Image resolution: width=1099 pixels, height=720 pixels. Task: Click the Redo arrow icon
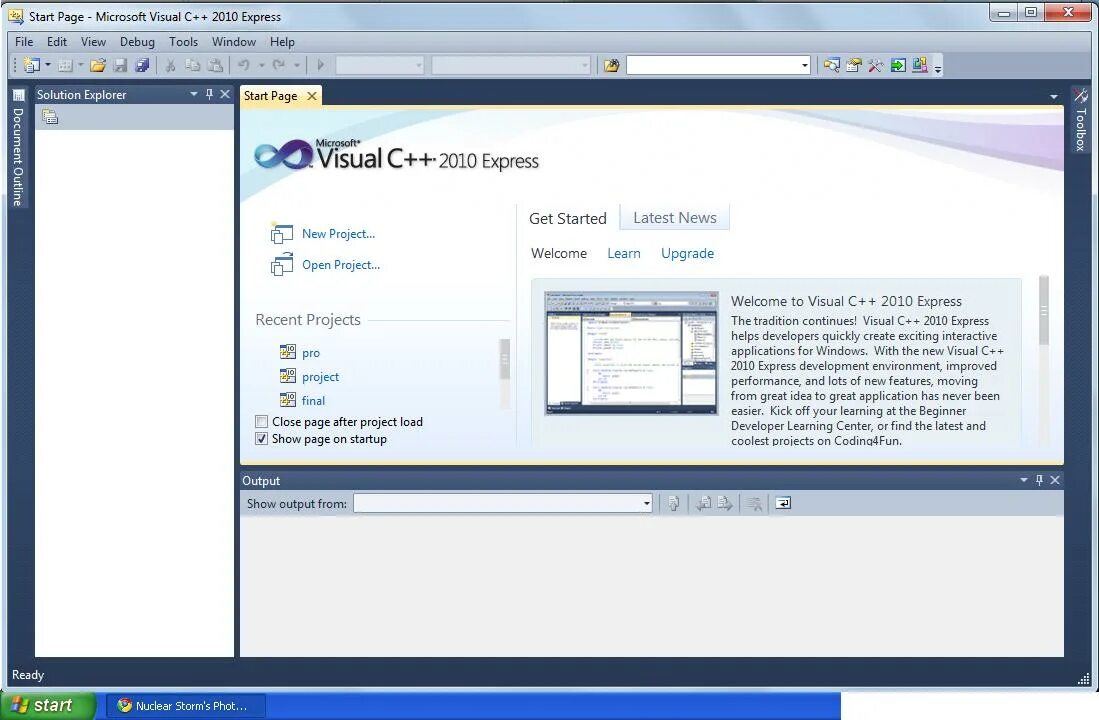click(278, 65)
